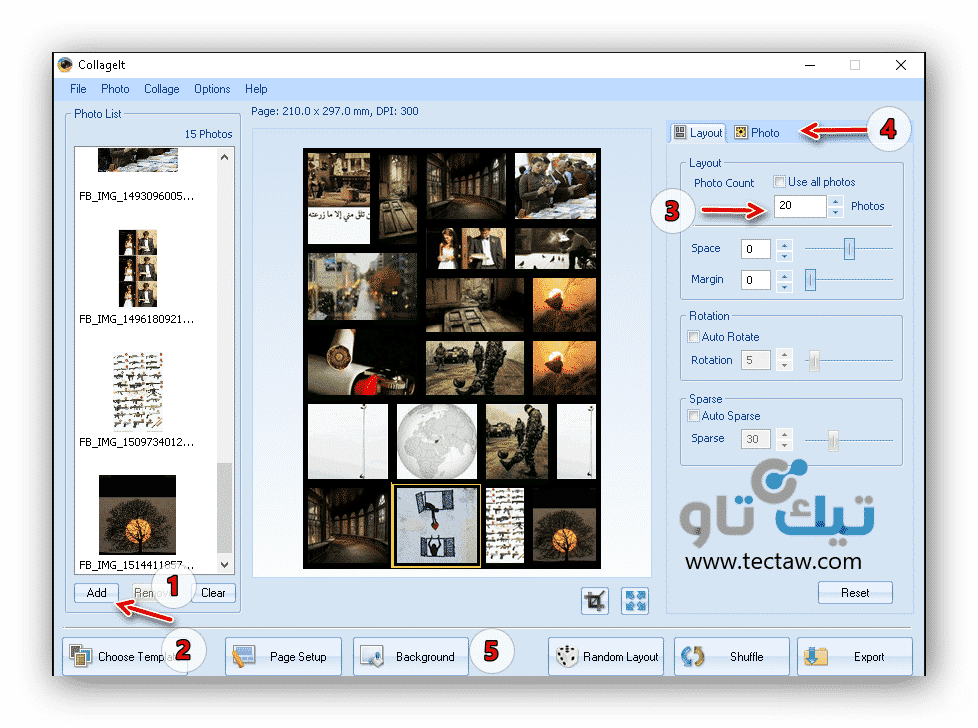Toggle the Auto Rotate checkbox
Screen dimensions: 978x728
coord(693,337)
